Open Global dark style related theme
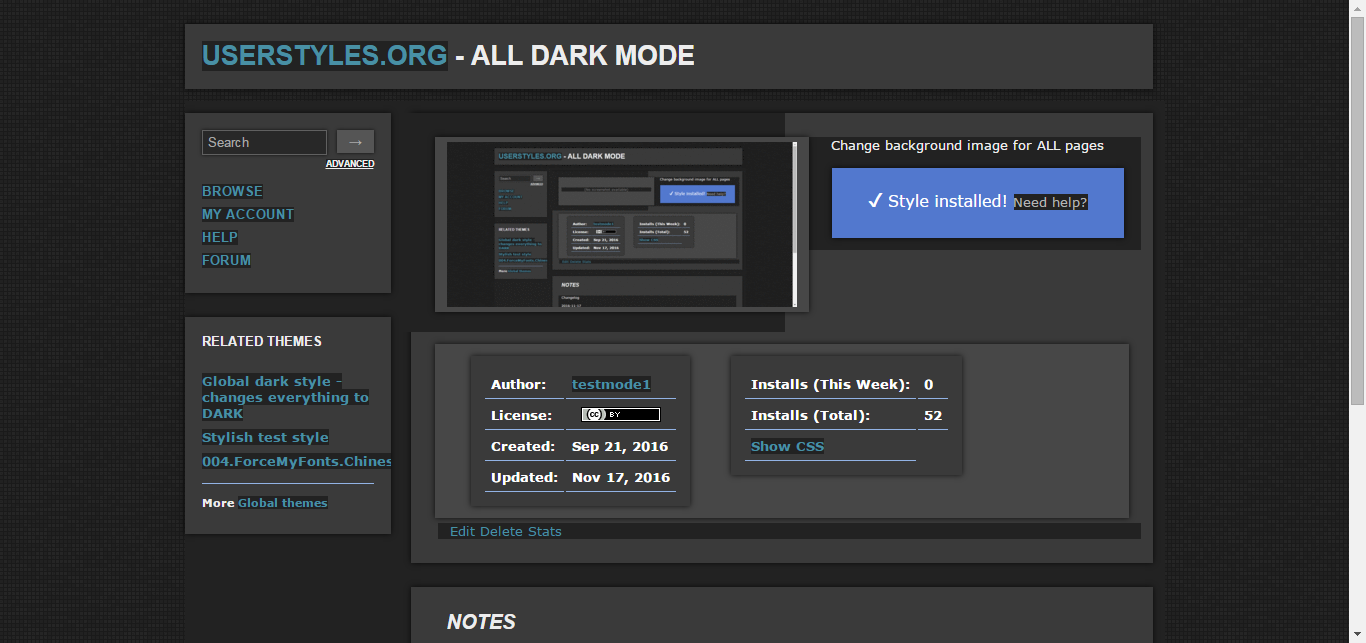The width and height of the screenshot is (1366, 643). coord(285,397)
